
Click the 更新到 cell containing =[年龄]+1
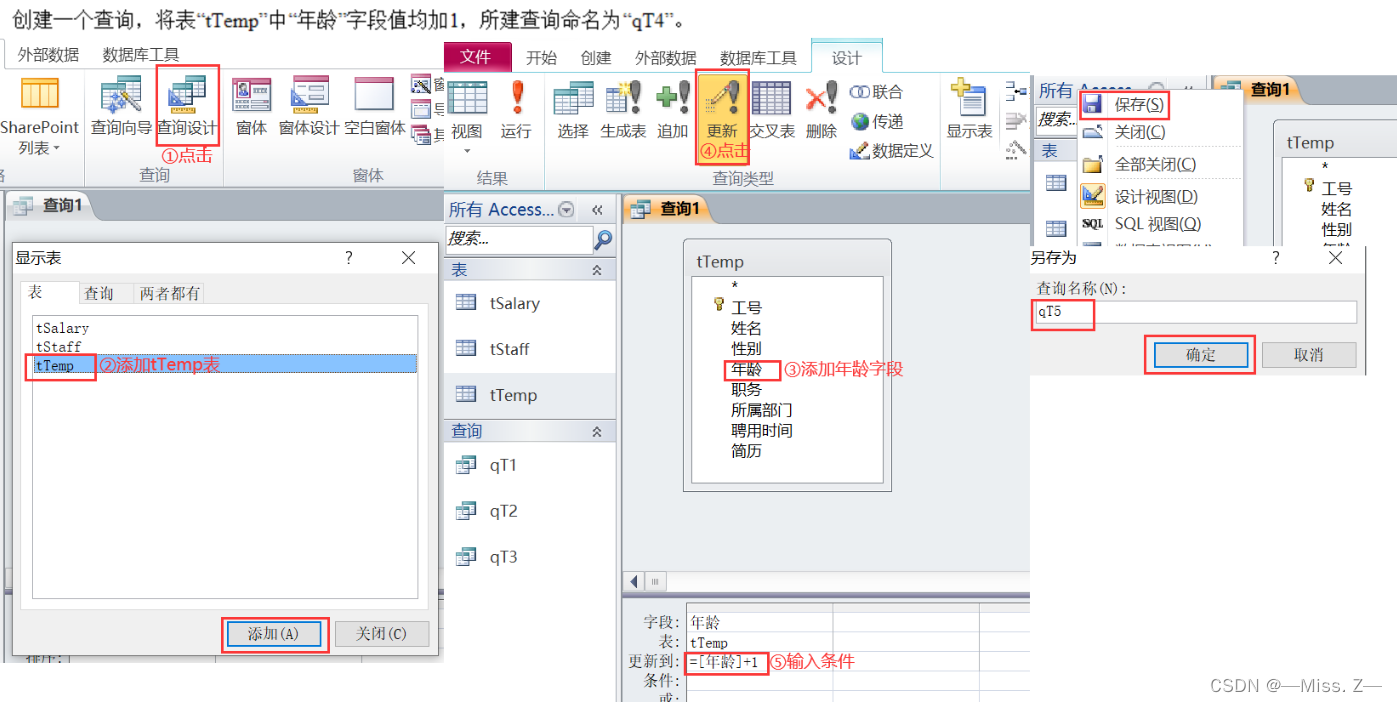click(760, 663)
